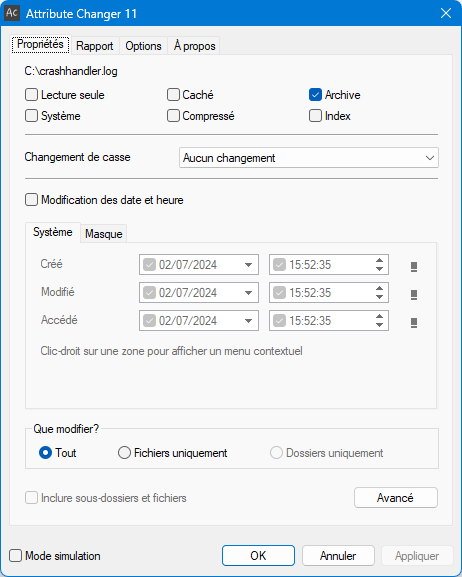The width and height of the screenshot is (462, 577).
Task: Decrease the Modifié time with down arrow
Action: [x=380, y=297]
